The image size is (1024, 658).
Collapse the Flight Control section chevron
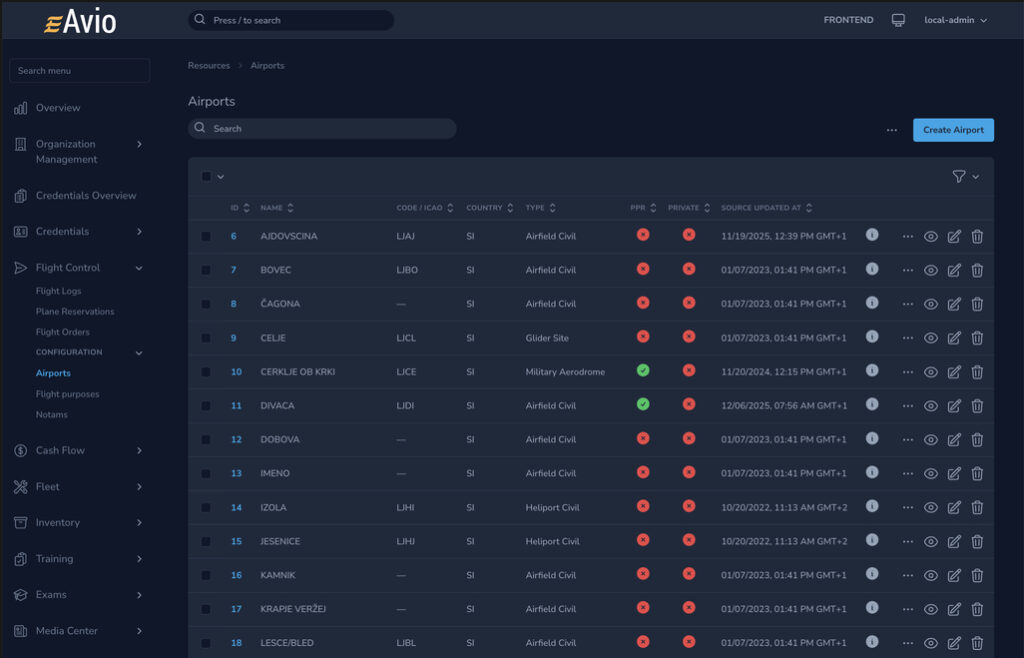tap(139, 268)
